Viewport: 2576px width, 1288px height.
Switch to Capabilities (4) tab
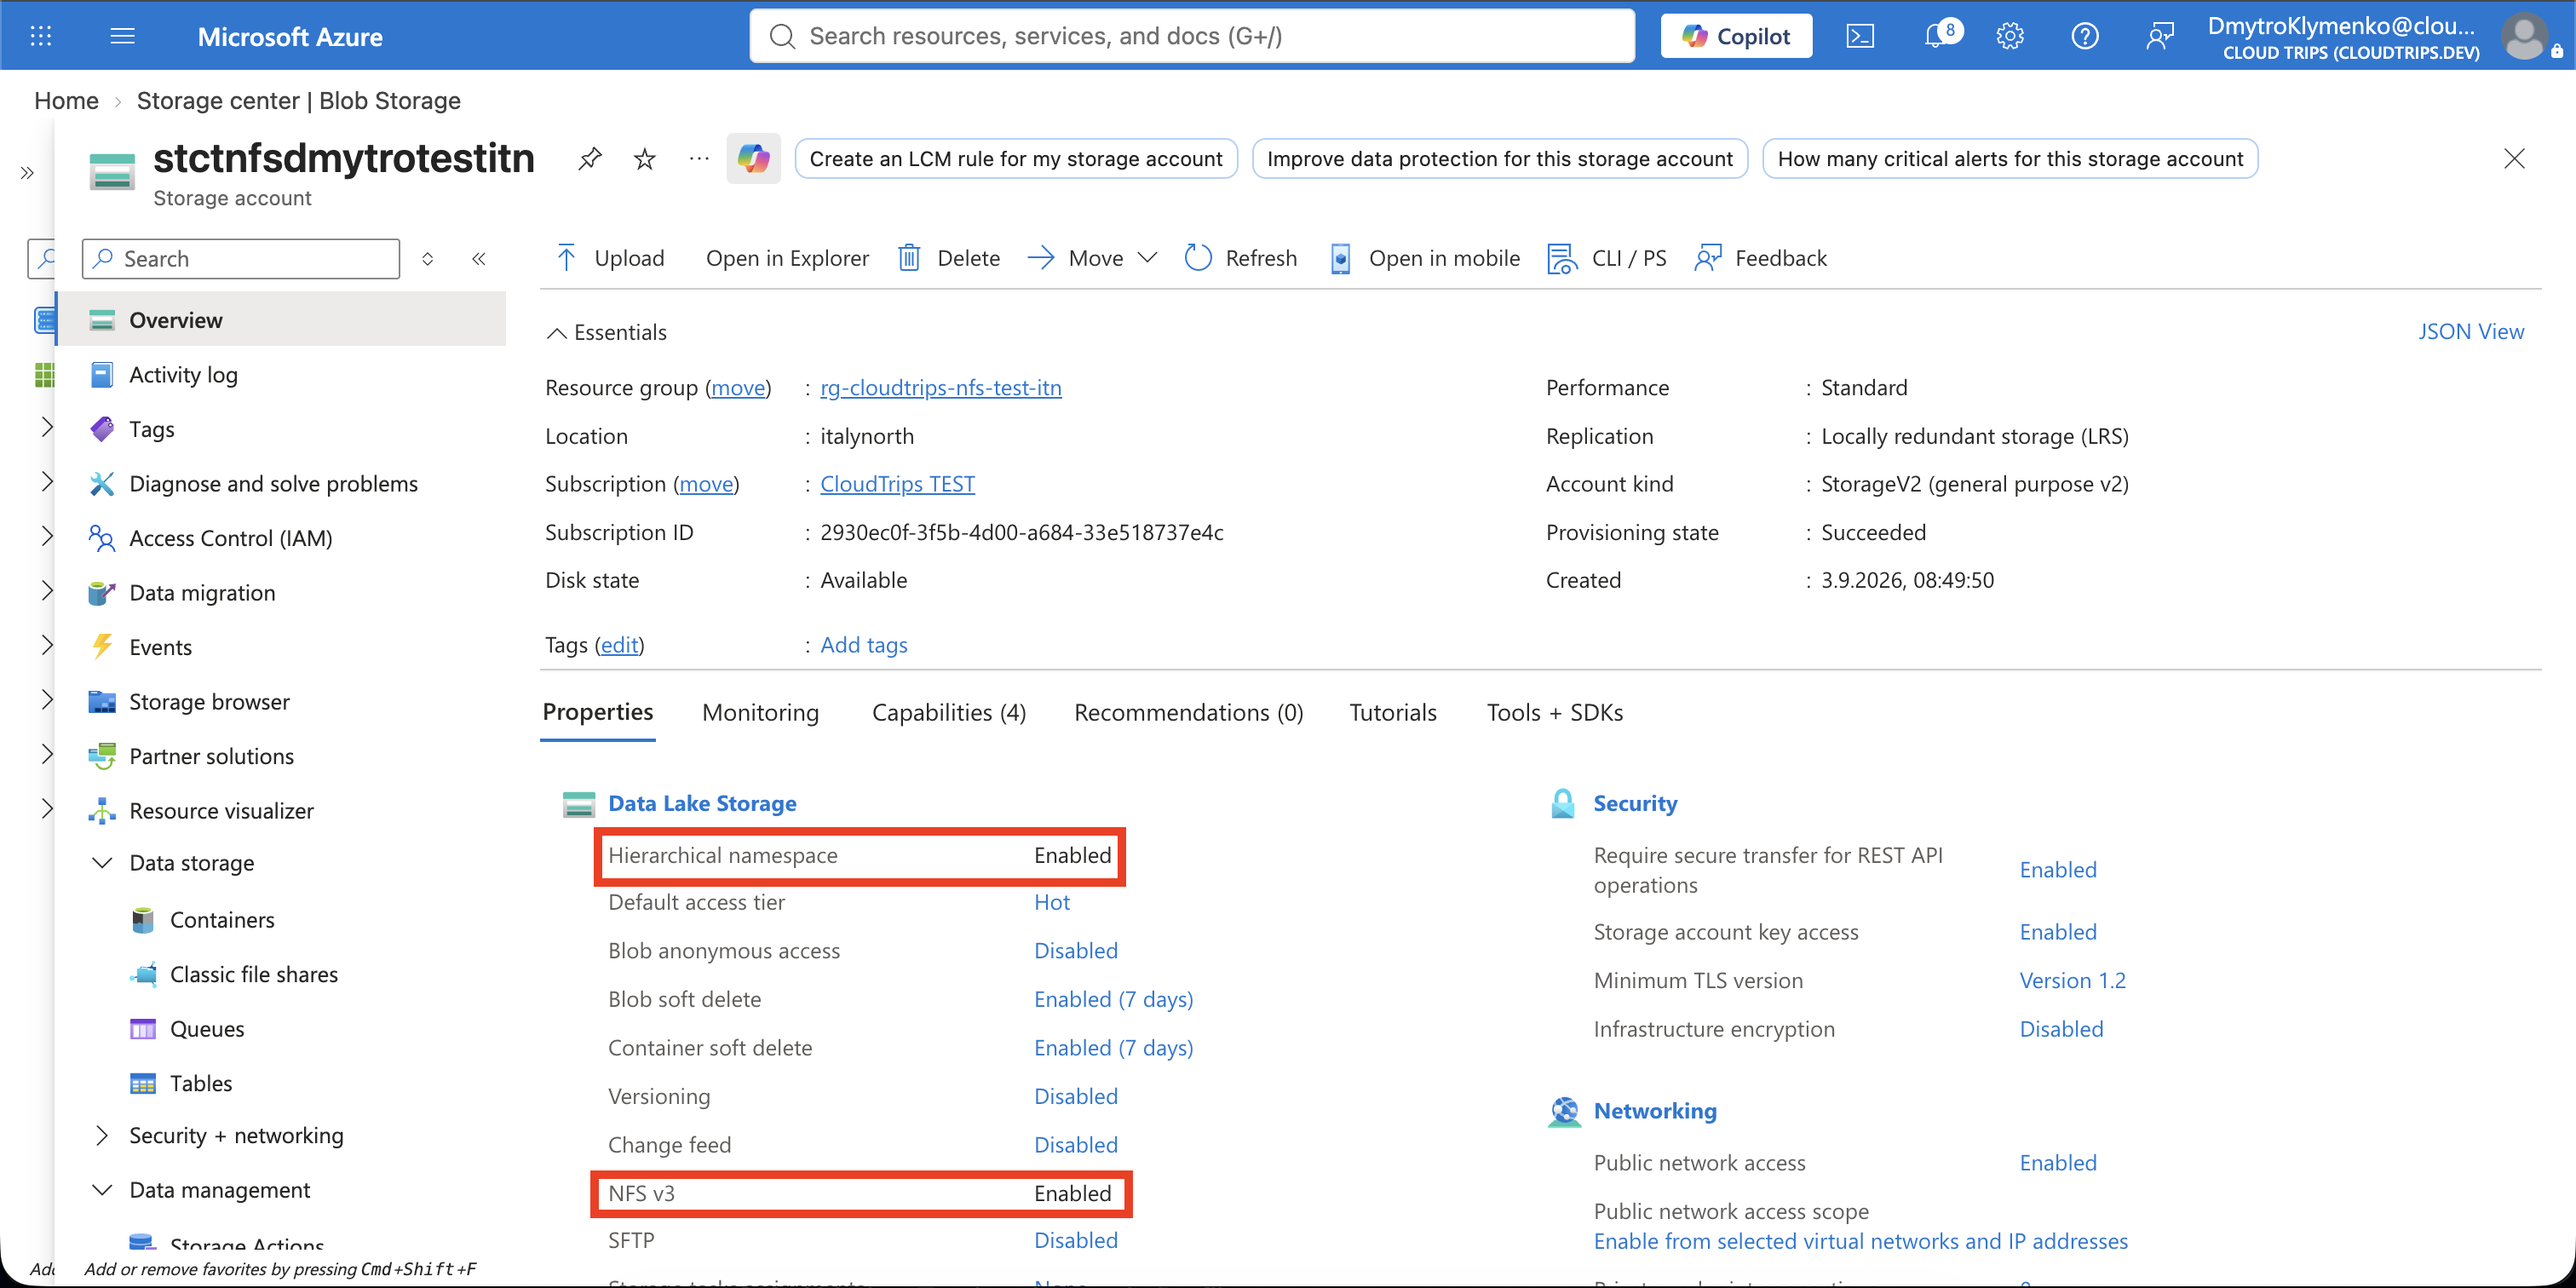point(948,712)
